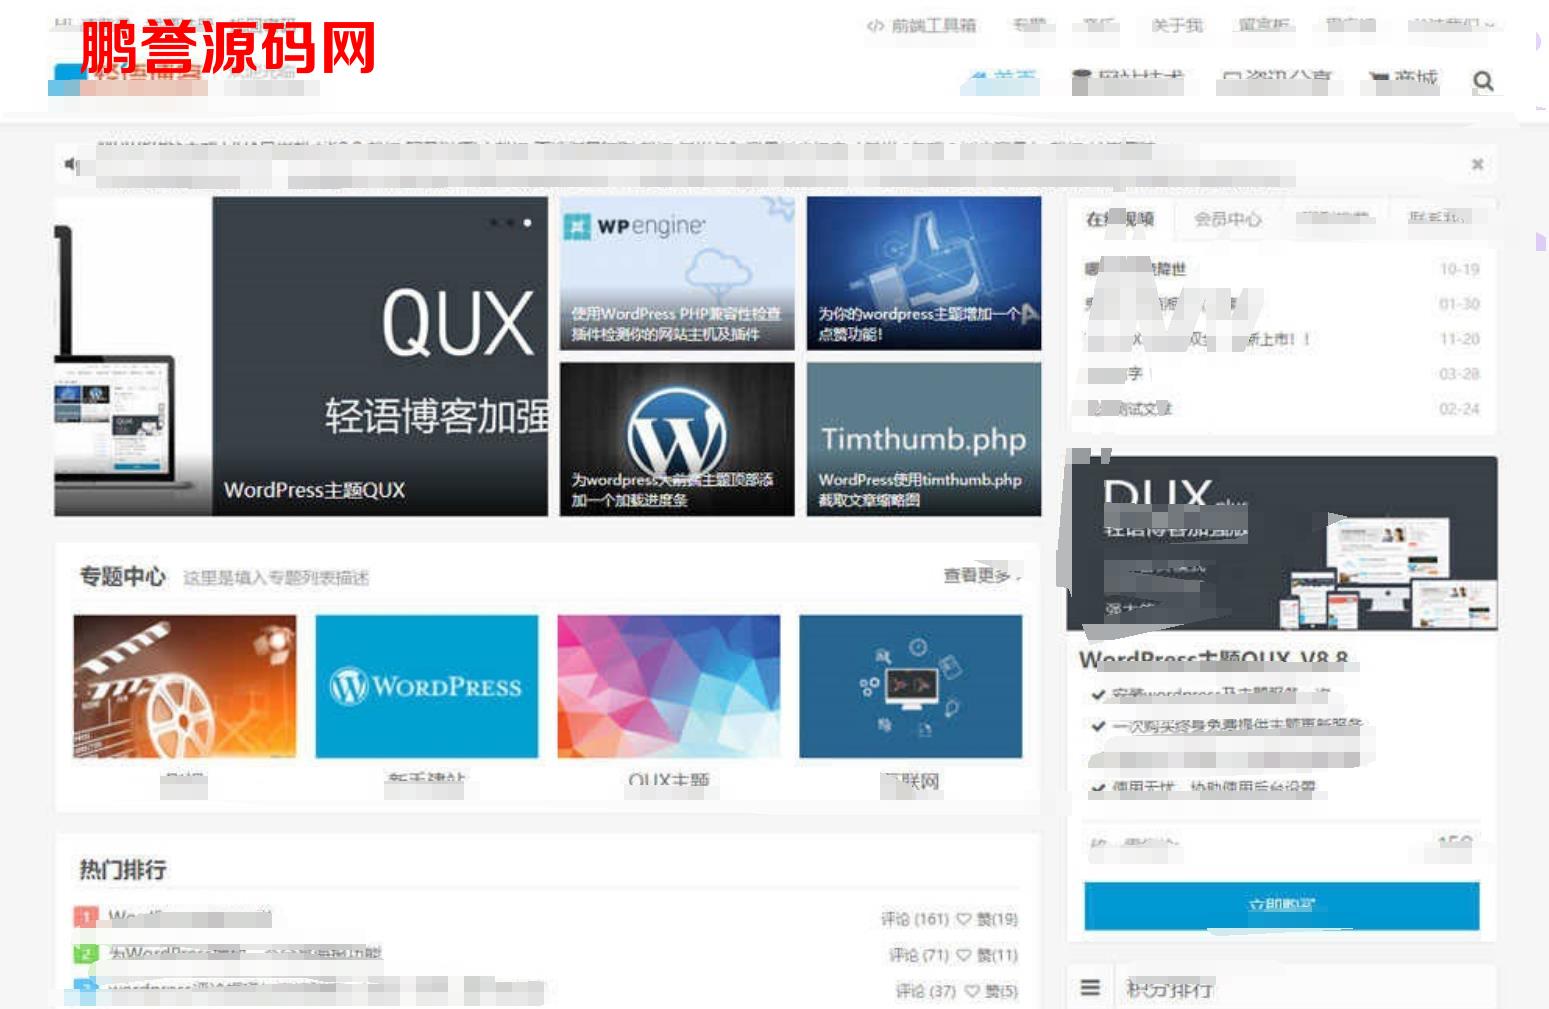This screenshot has height=1009, width=1549.
Task: Open the WordPress logo 加载进度条 article card
Action: [x=677, y=439]
